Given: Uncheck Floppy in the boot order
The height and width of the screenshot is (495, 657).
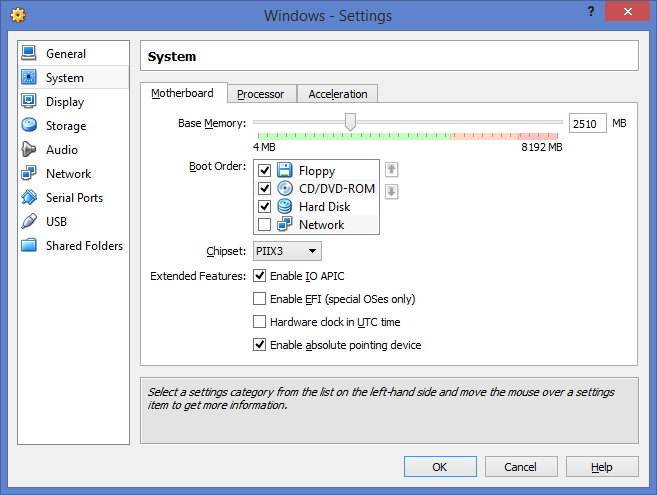Looking at the screenshot, I should point(264,171).
